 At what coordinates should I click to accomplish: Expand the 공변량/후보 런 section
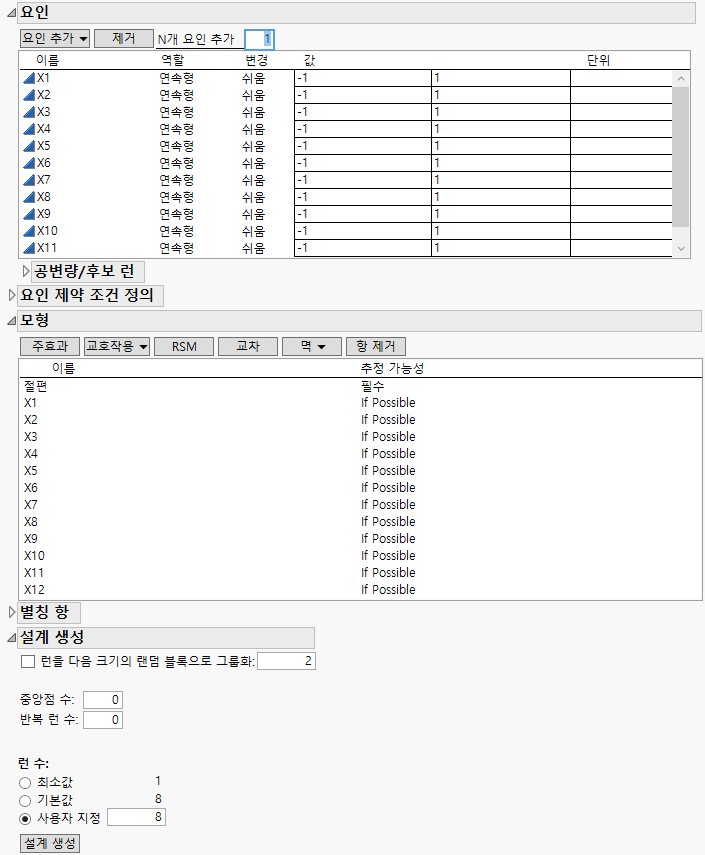tap(26, 271)
